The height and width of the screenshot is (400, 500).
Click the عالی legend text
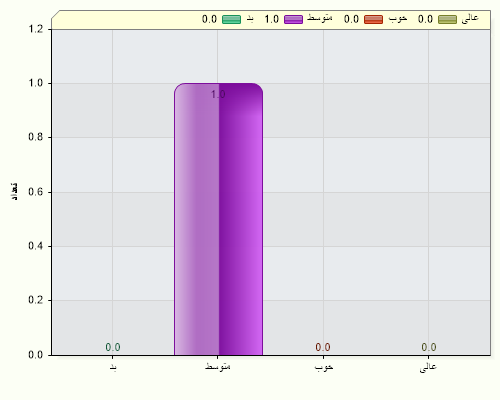click(x=470, y=18)
